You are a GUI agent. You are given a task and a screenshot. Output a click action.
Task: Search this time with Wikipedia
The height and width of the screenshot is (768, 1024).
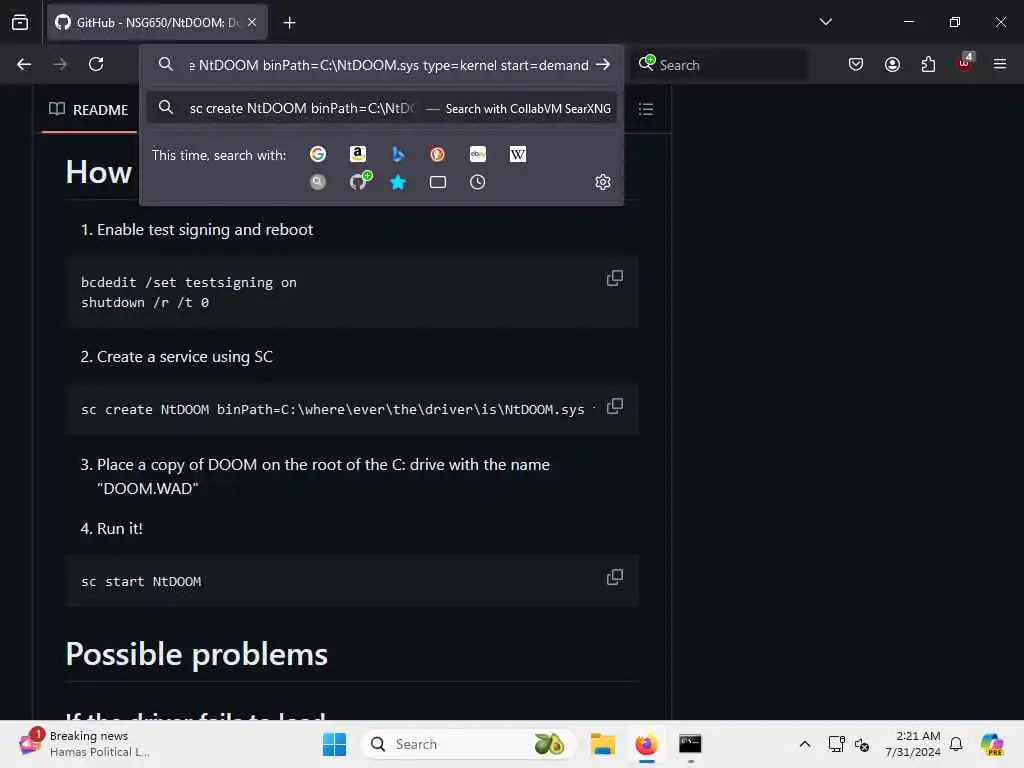point(518,154)
